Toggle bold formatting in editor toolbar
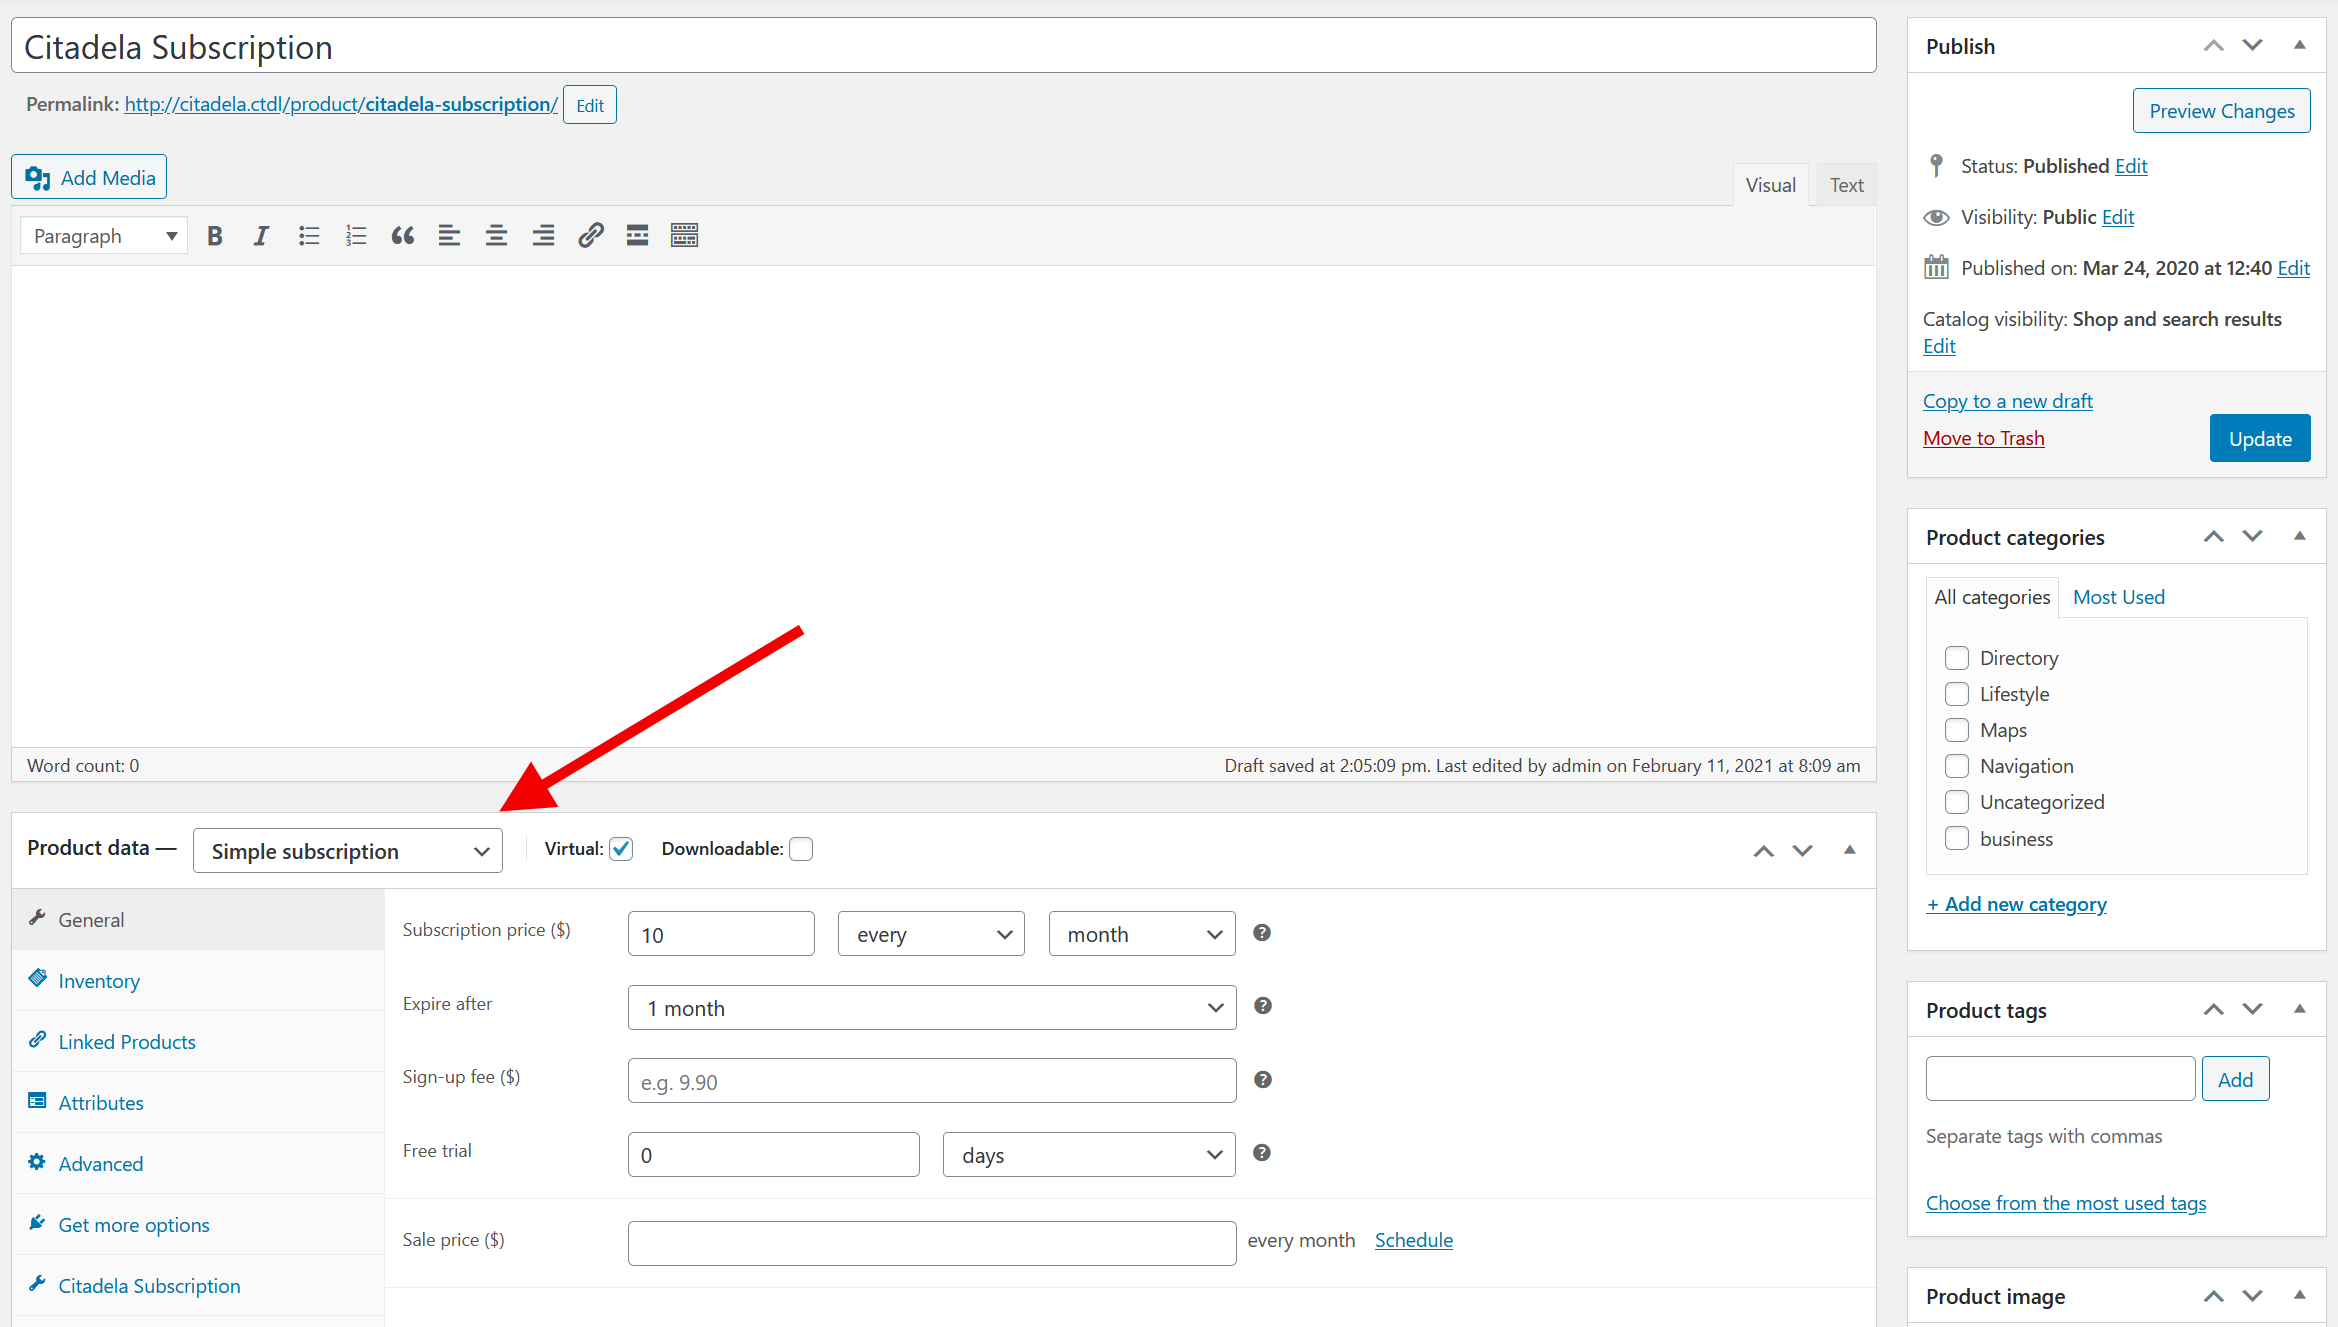This screenshot has height=1327, width=2338. 214,236
